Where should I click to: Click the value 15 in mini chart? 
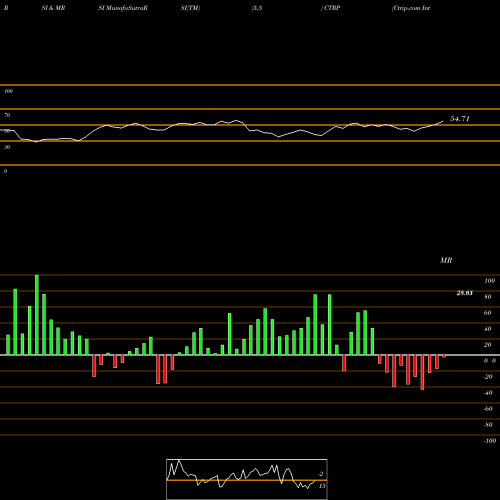pos(322,486)
